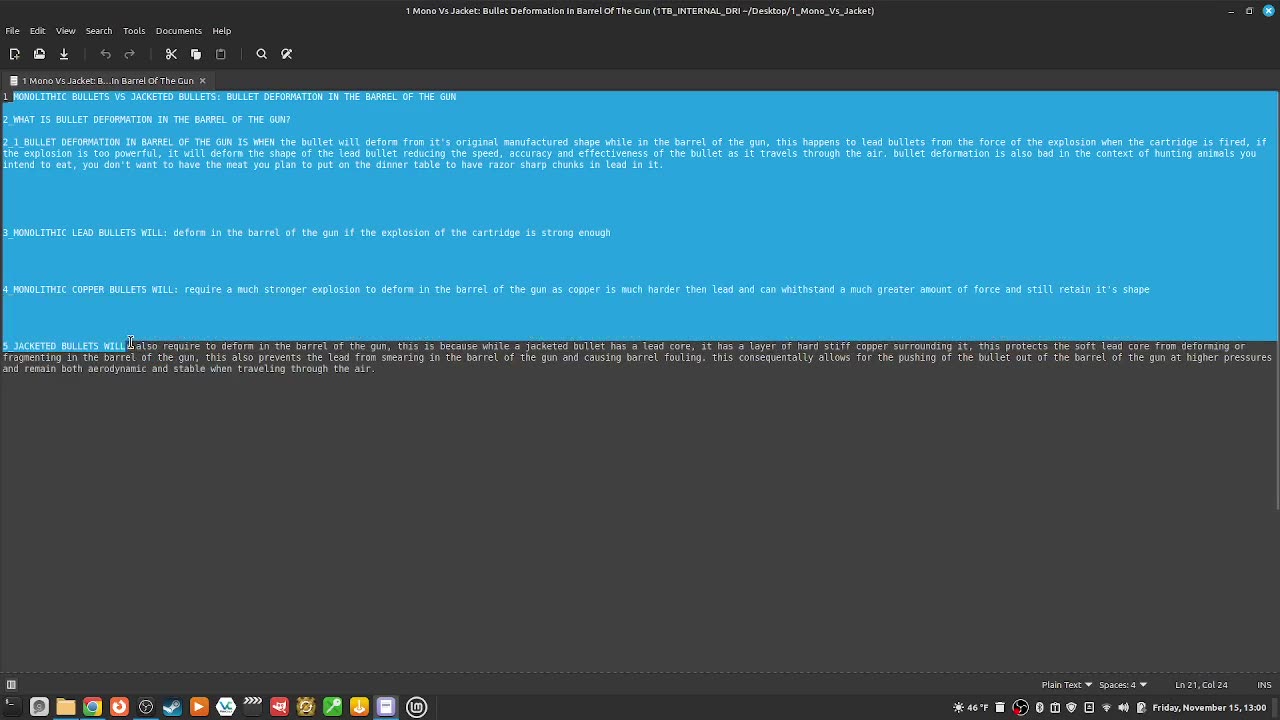Open the sync/update app icon in taskbar
Viewport: 1280px width, 720px height.
click(x=306, y=707)
